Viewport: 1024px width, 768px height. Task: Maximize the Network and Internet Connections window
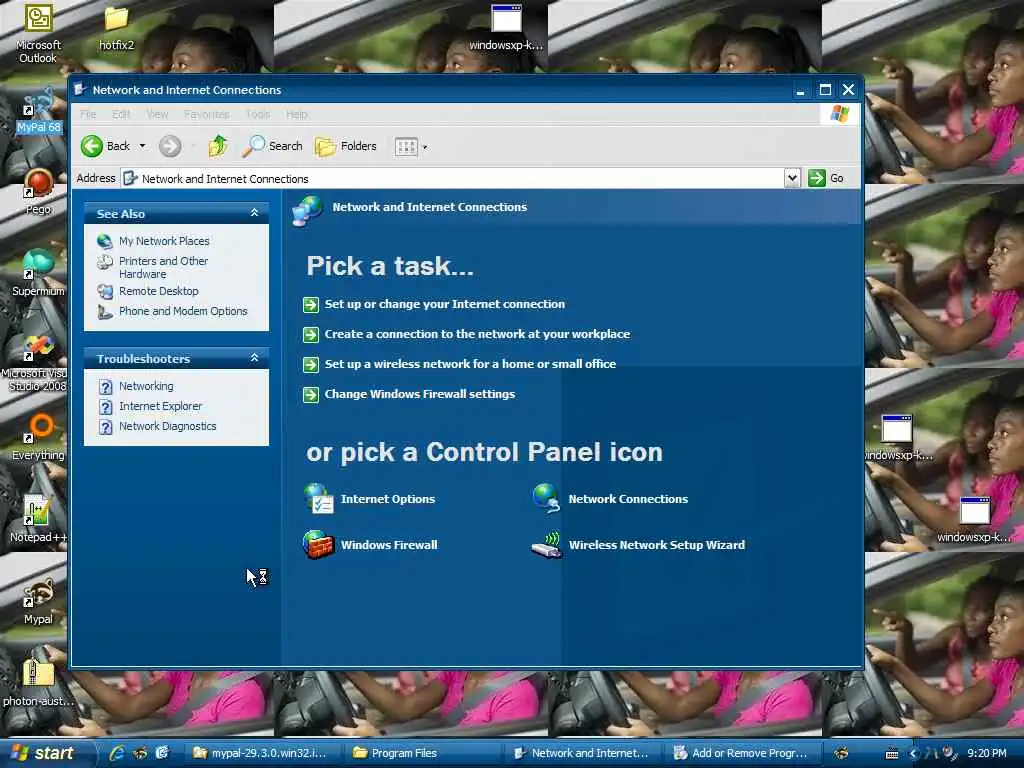click(x=825, y=90)
